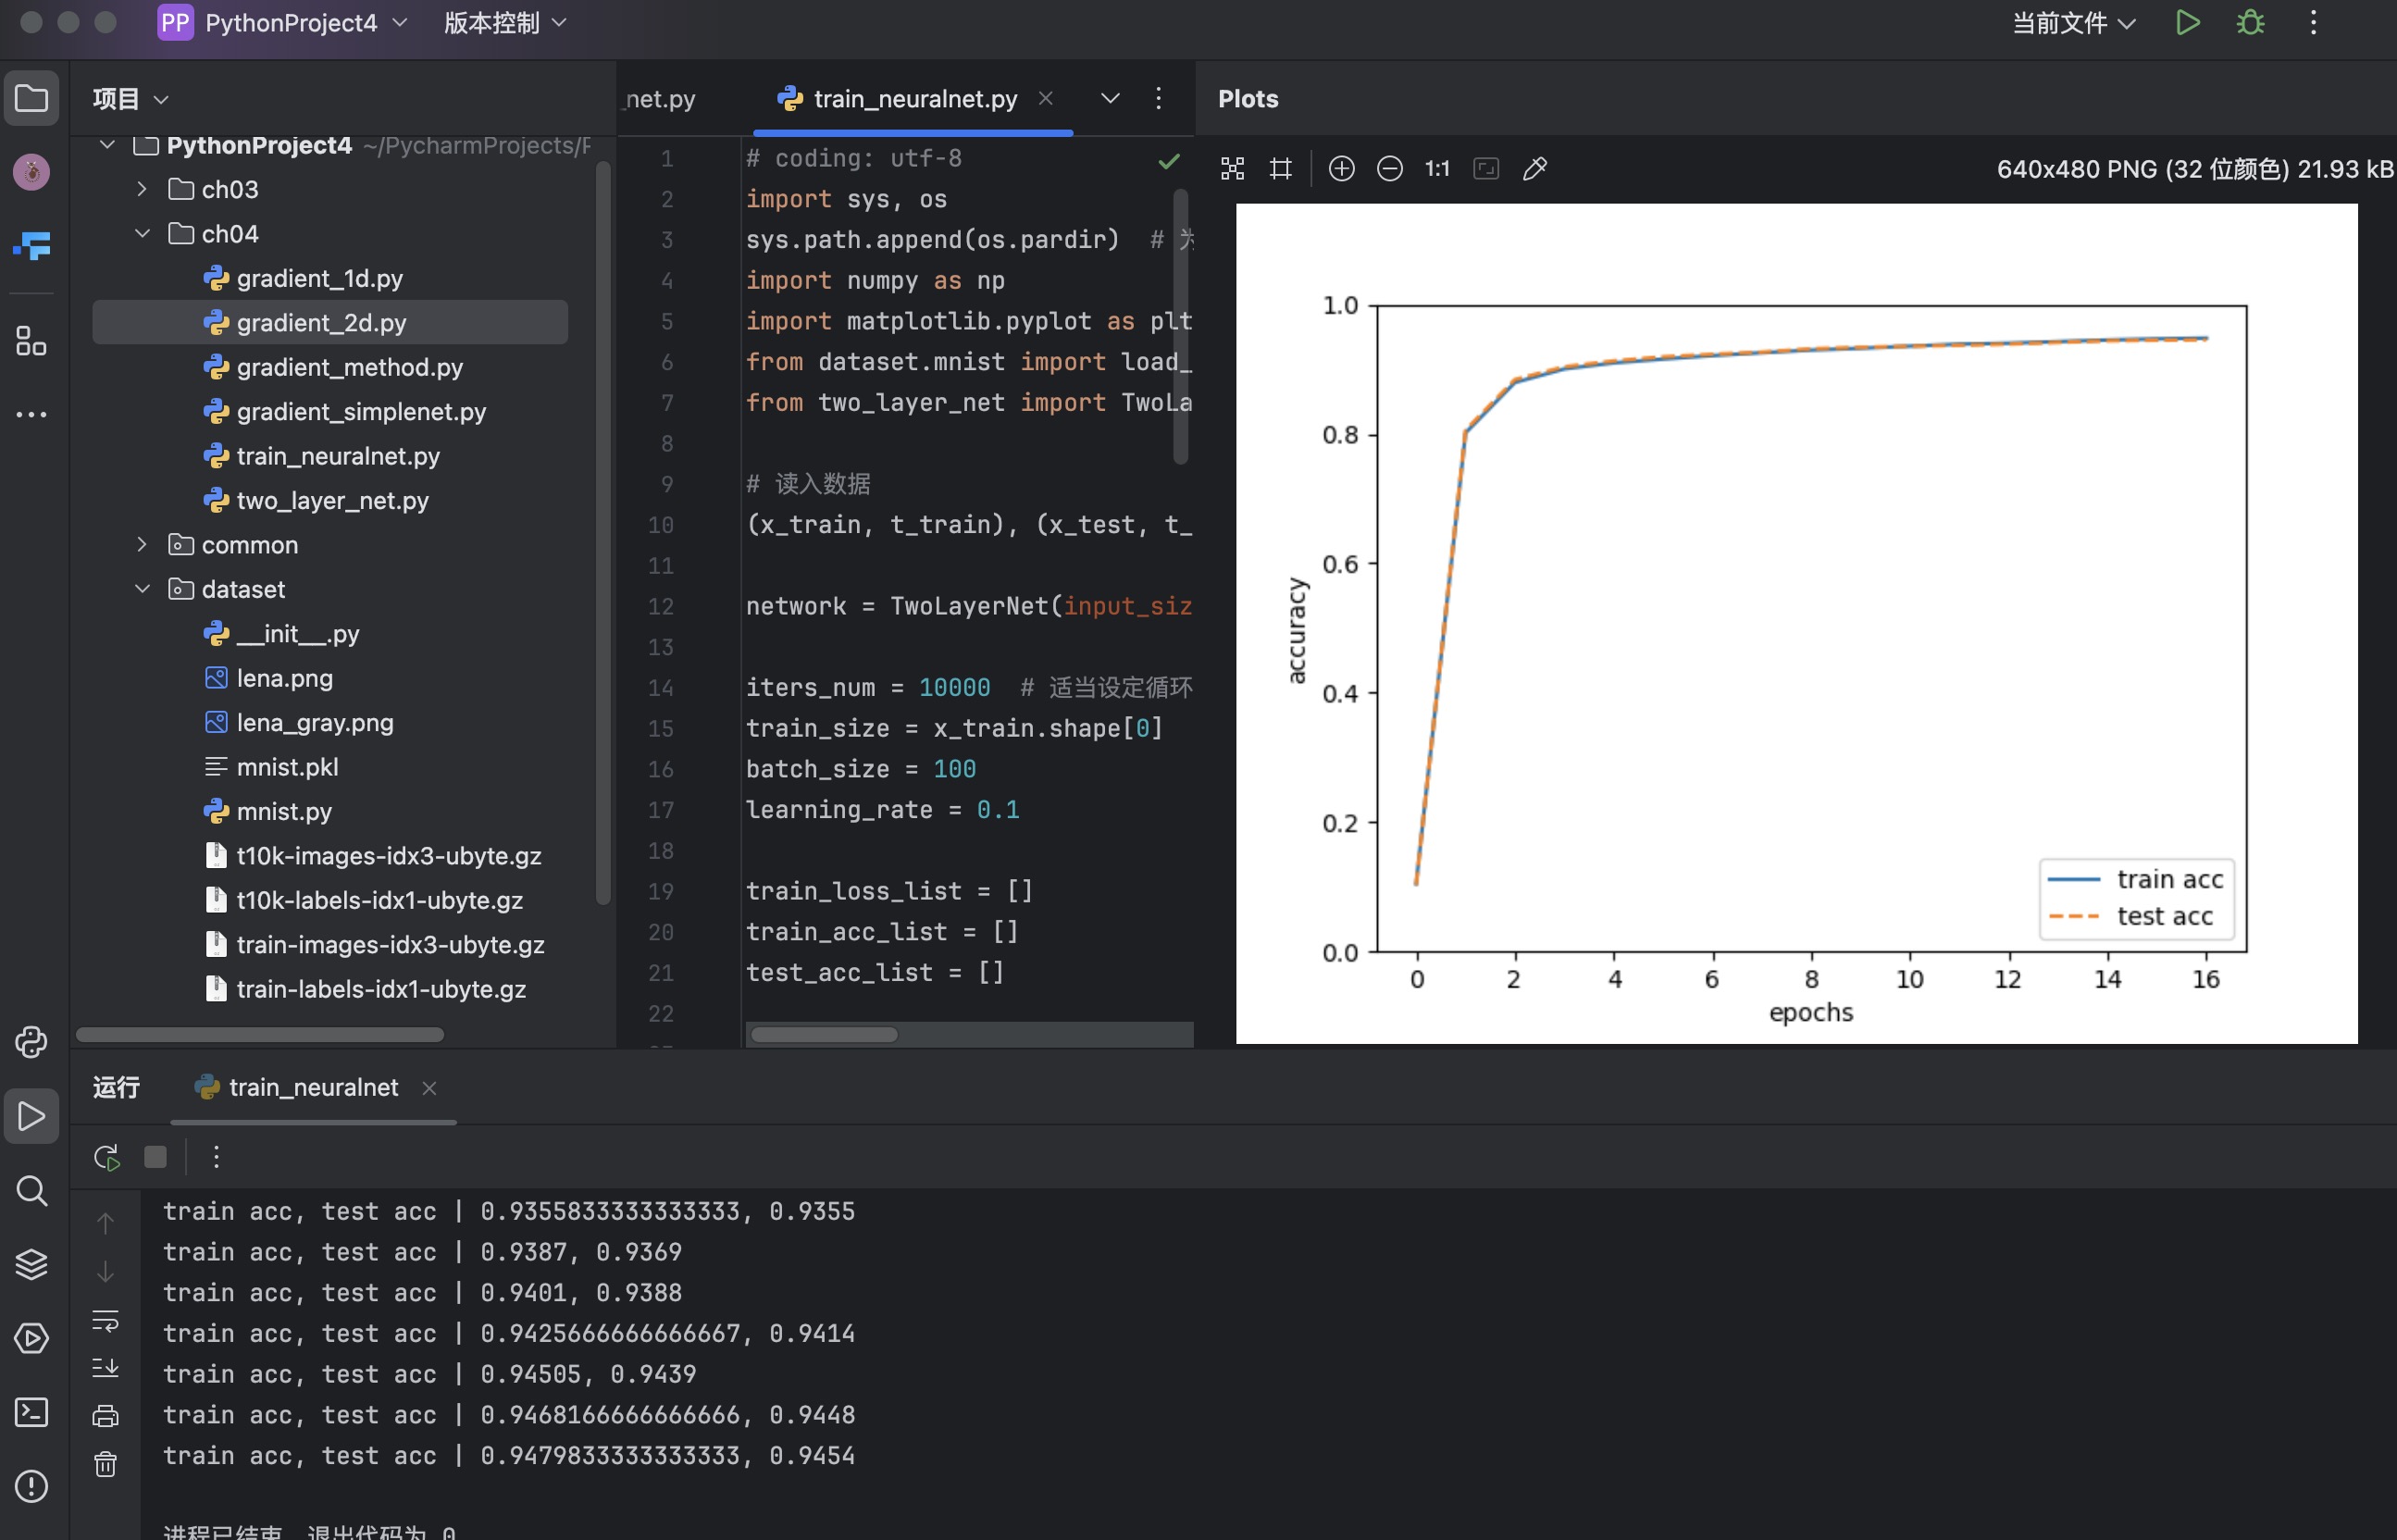Toggle scroll to end of output
2397x1540 pixels.
[105, 1367]
